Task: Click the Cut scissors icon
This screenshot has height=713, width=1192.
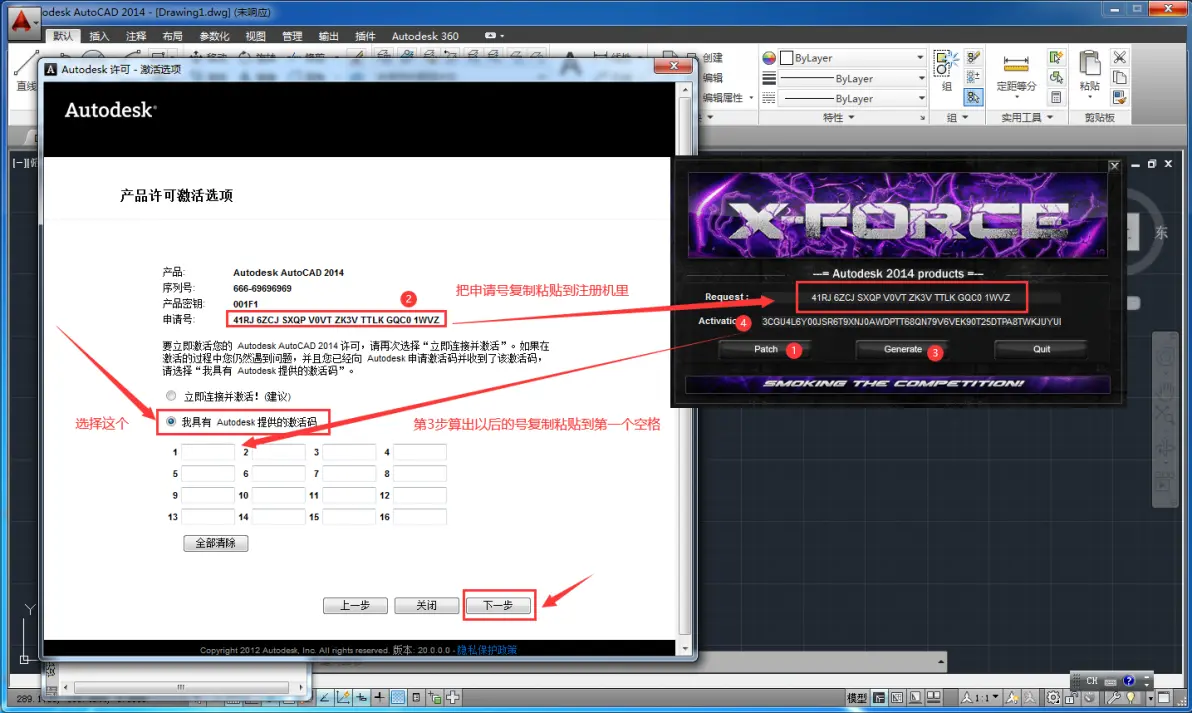Action: [1119, 58]
